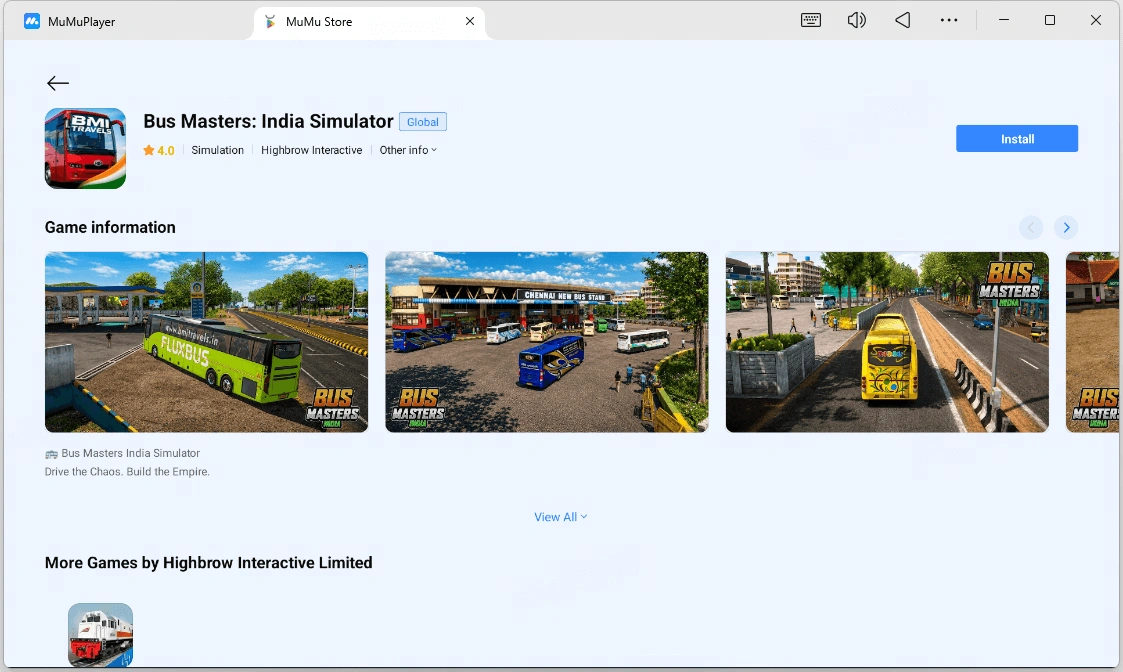This screenshot has width=1123, height=672.
Task: Open the Chennai bus stand screenshot
Action: click(x=546, y=342)
